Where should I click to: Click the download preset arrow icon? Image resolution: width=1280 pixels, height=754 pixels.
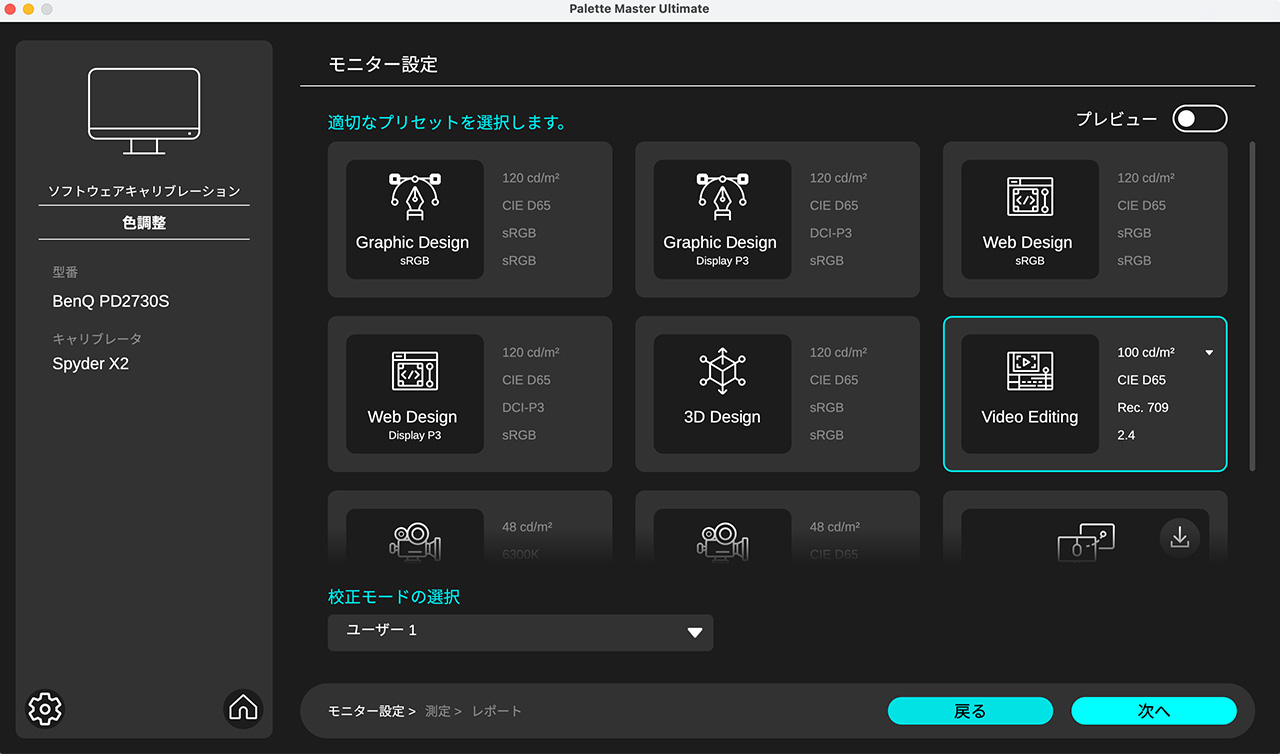point(1179,538)
